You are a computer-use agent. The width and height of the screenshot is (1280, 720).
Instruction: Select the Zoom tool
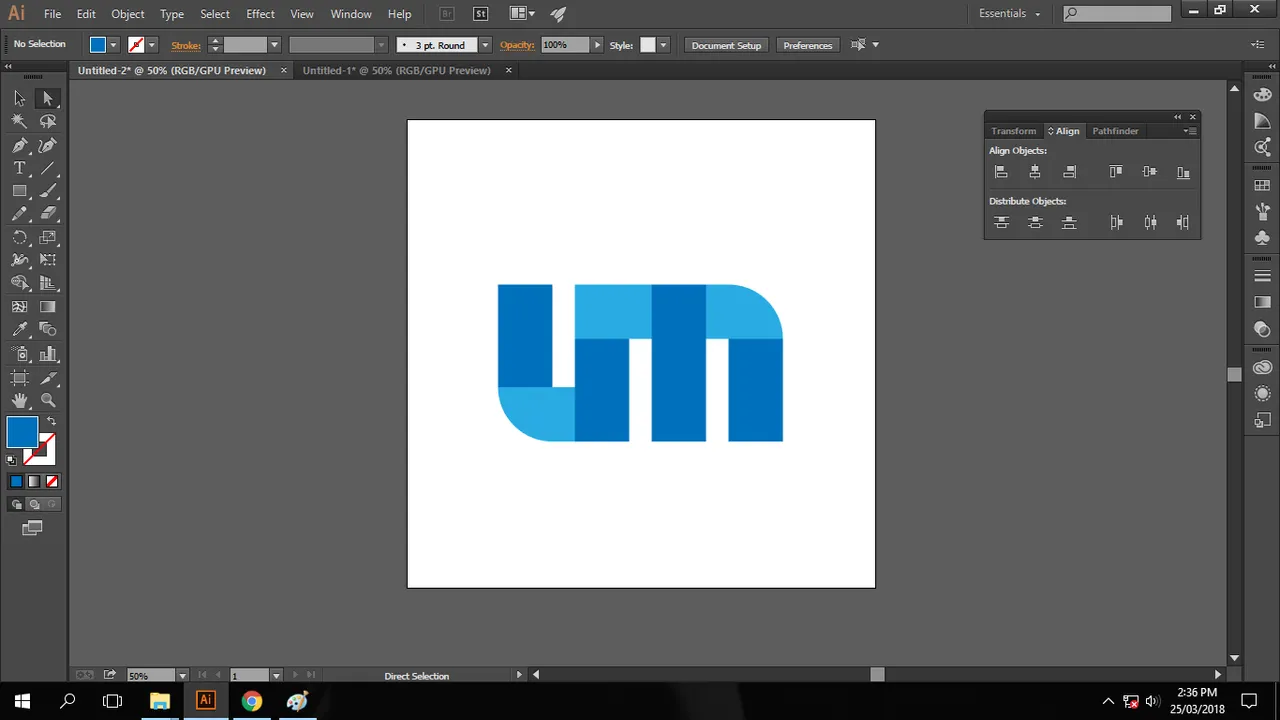(x=48, y=400)
